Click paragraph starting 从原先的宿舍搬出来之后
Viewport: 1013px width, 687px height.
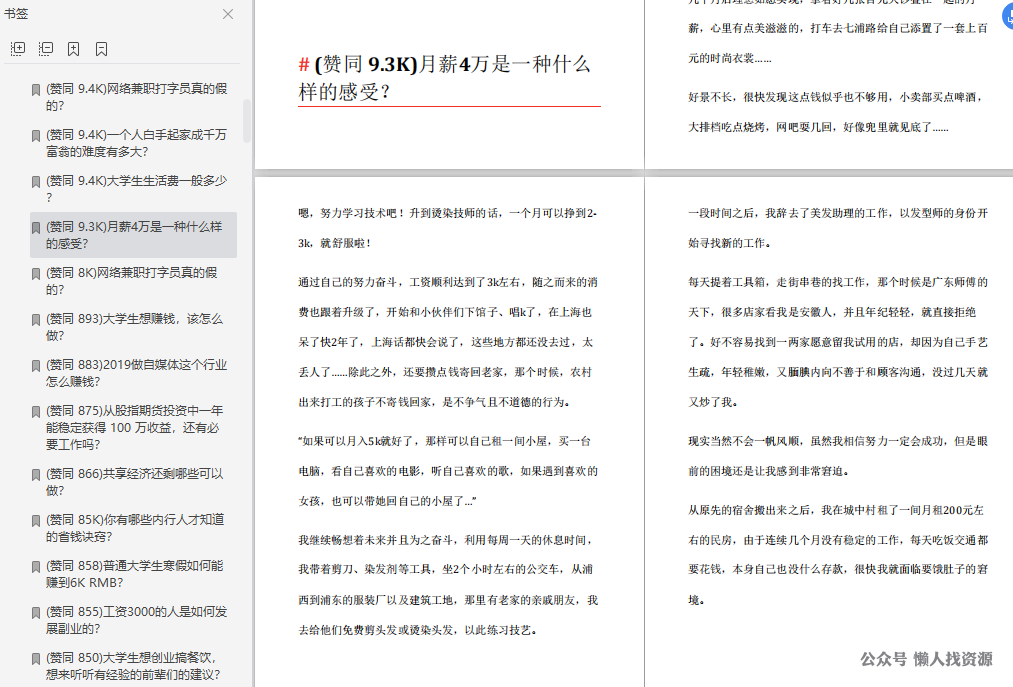point(837,555)
